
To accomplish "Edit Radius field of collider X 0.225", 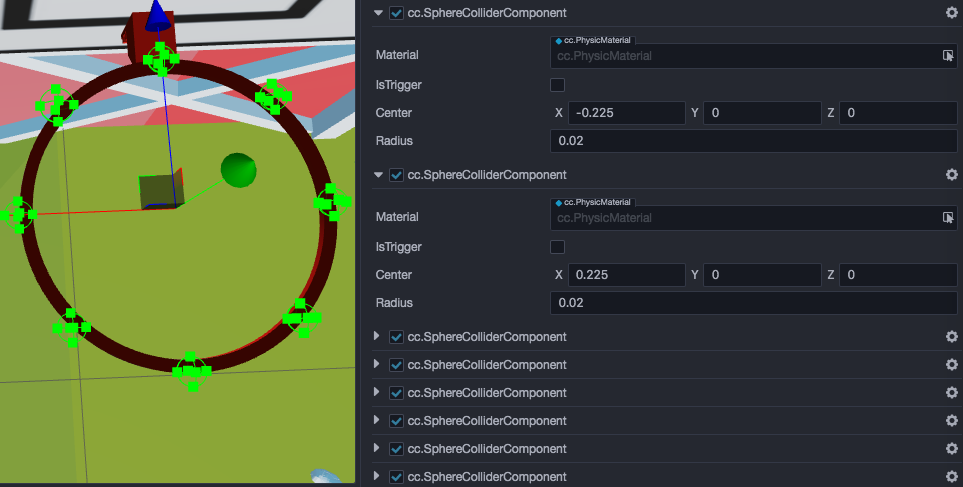I will tap(754, 303).
